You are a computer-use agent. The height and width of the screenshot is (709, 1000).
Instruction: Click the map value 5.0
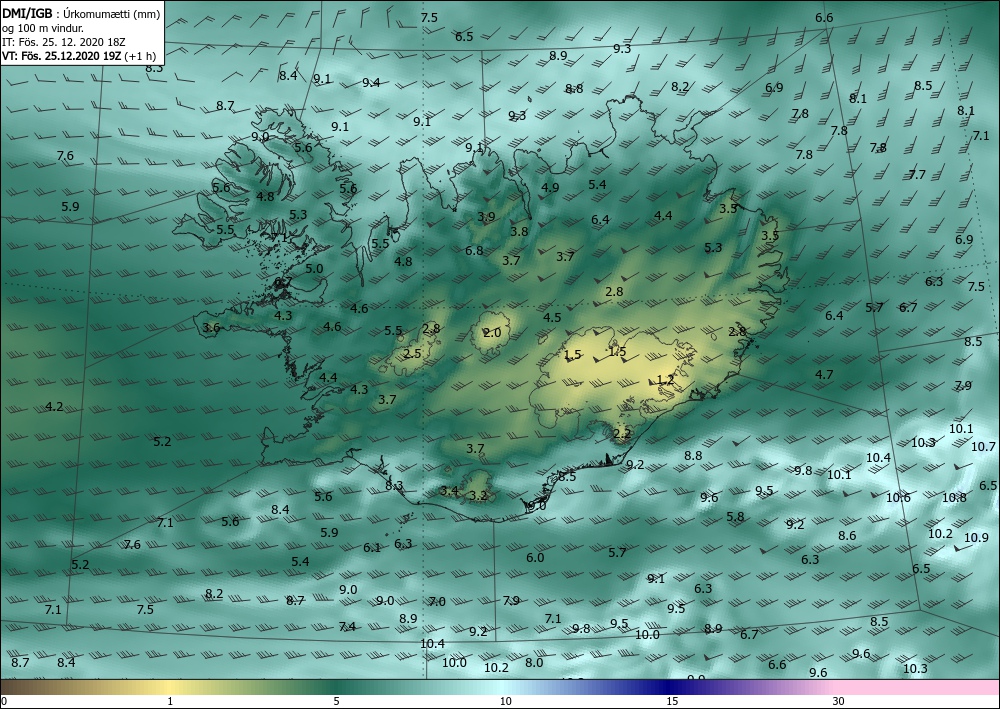314,268
